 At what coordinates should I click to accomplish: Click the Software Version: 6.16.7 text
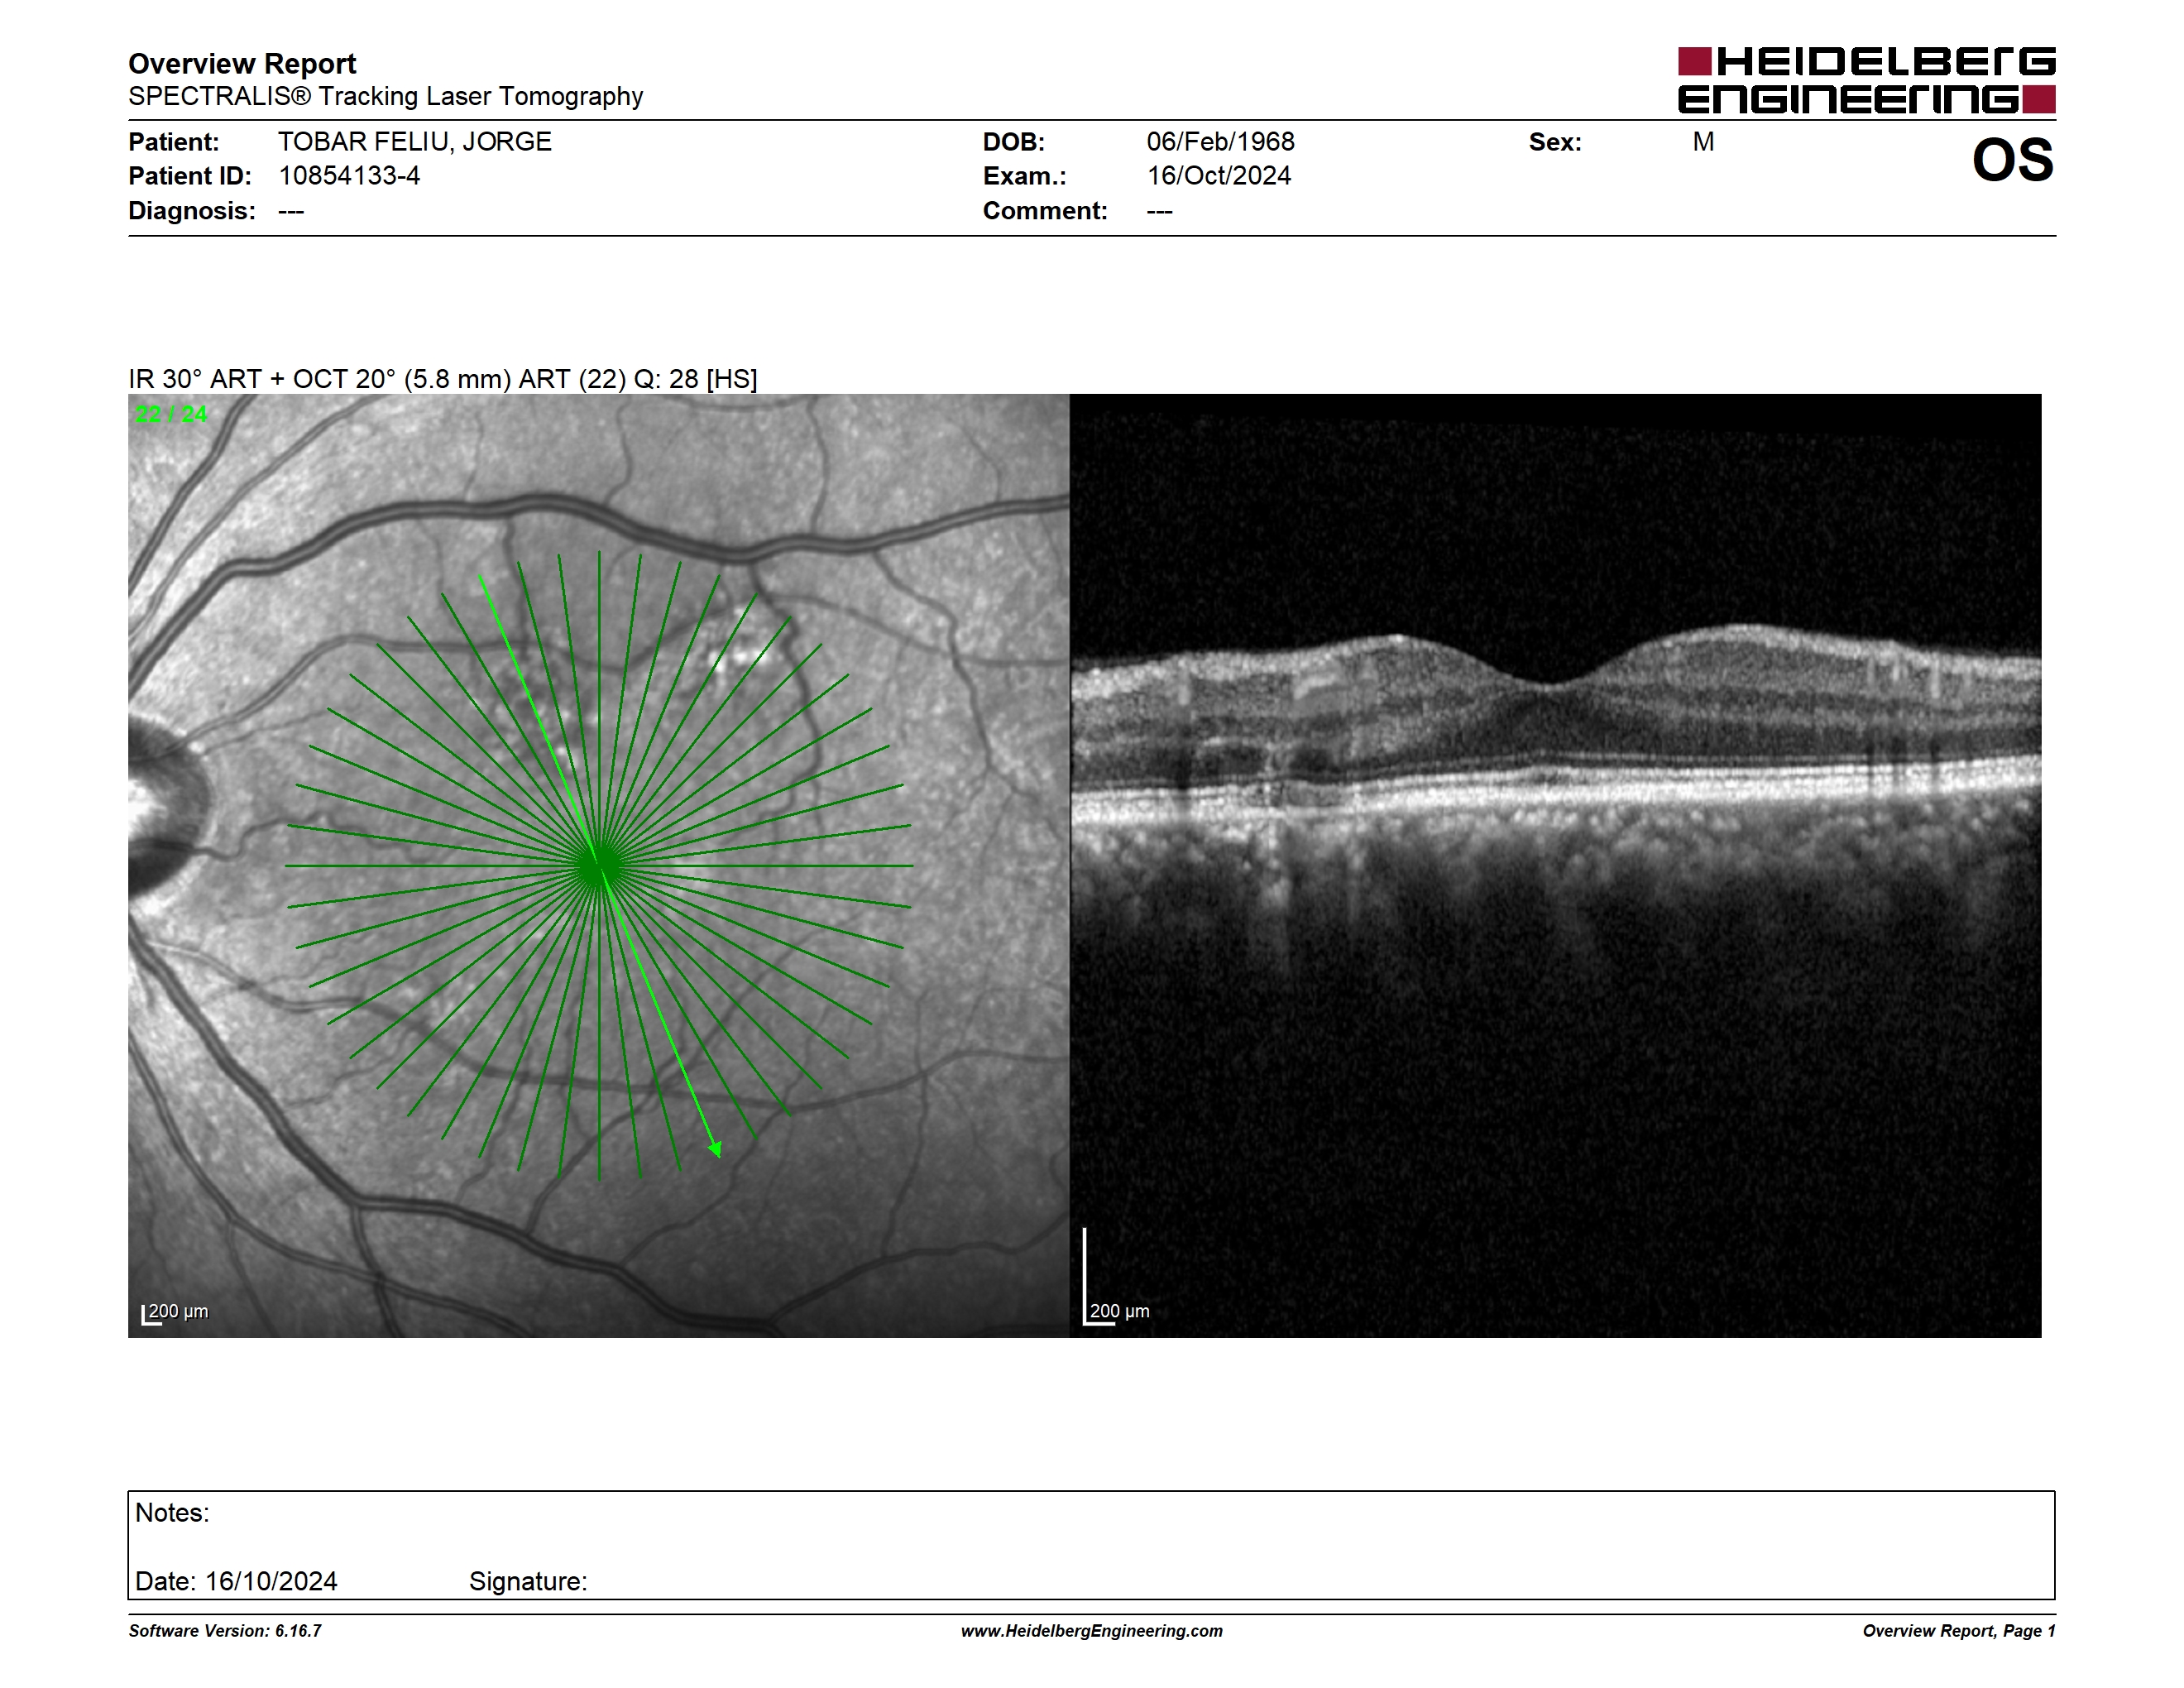225,1631
